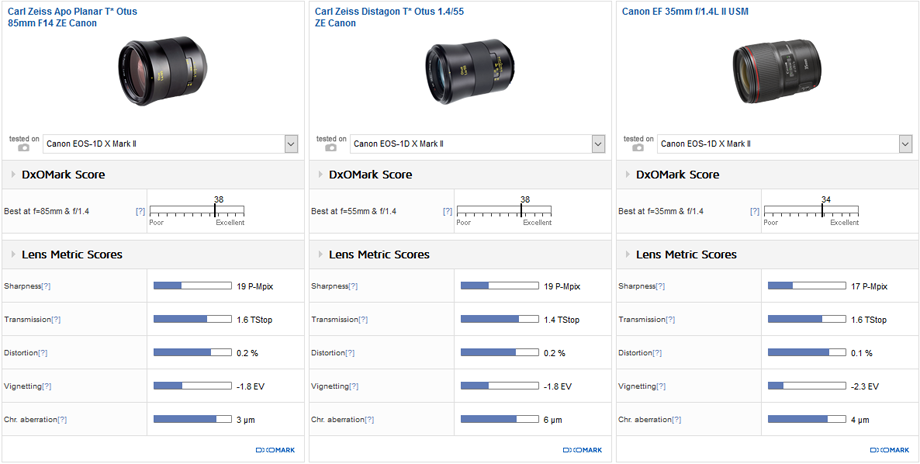Open Canon EF 35mm f/1.4L II USM link
920x464 pixels.
[x=685, y=12]
